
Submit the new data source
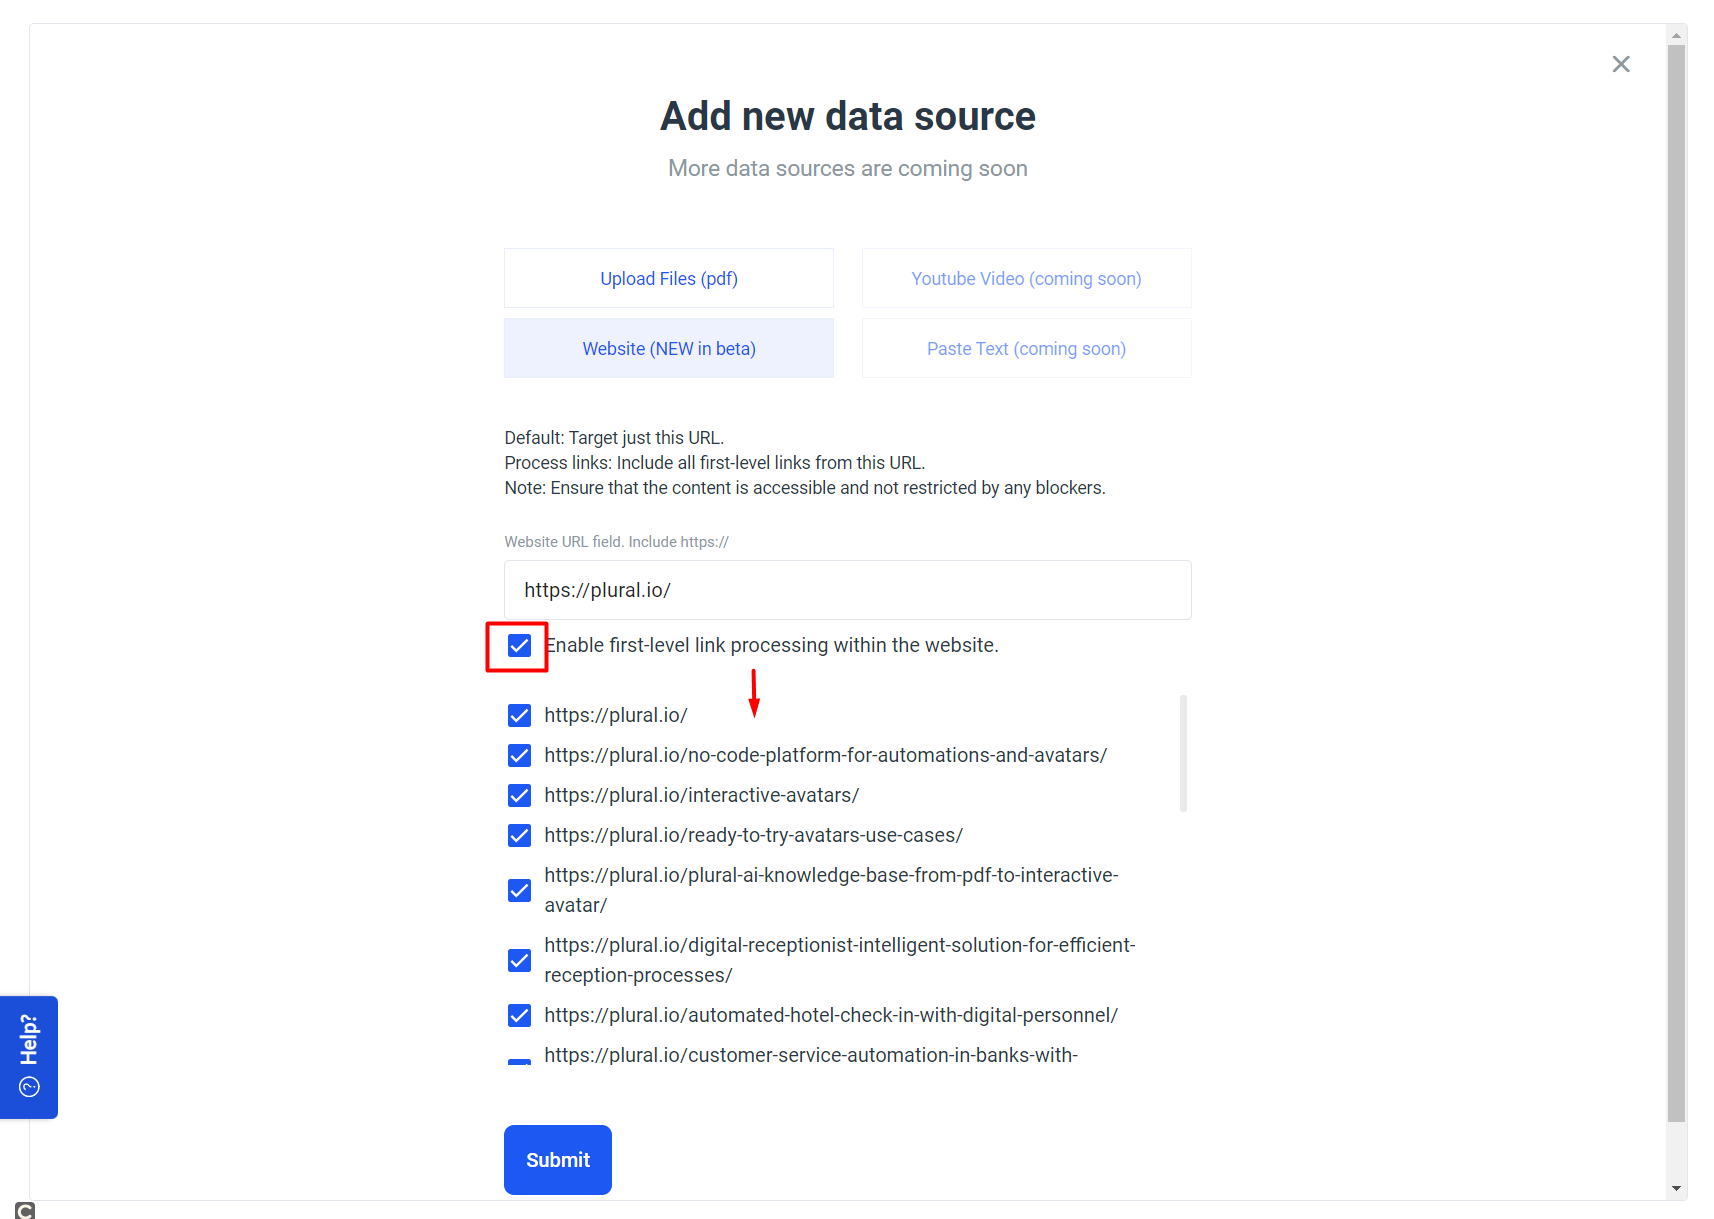[558, 1160]
